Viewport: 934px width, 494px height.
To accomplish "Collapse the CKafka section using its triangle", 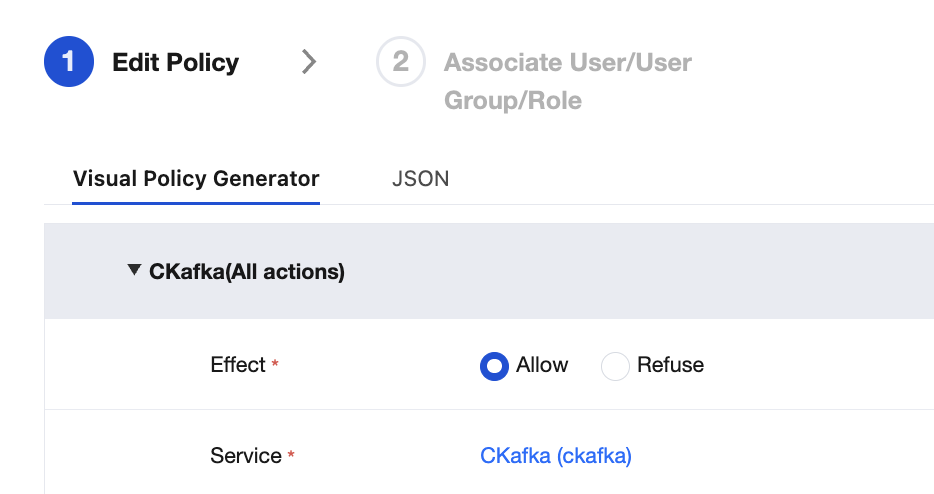I will (x=134, y=270).
